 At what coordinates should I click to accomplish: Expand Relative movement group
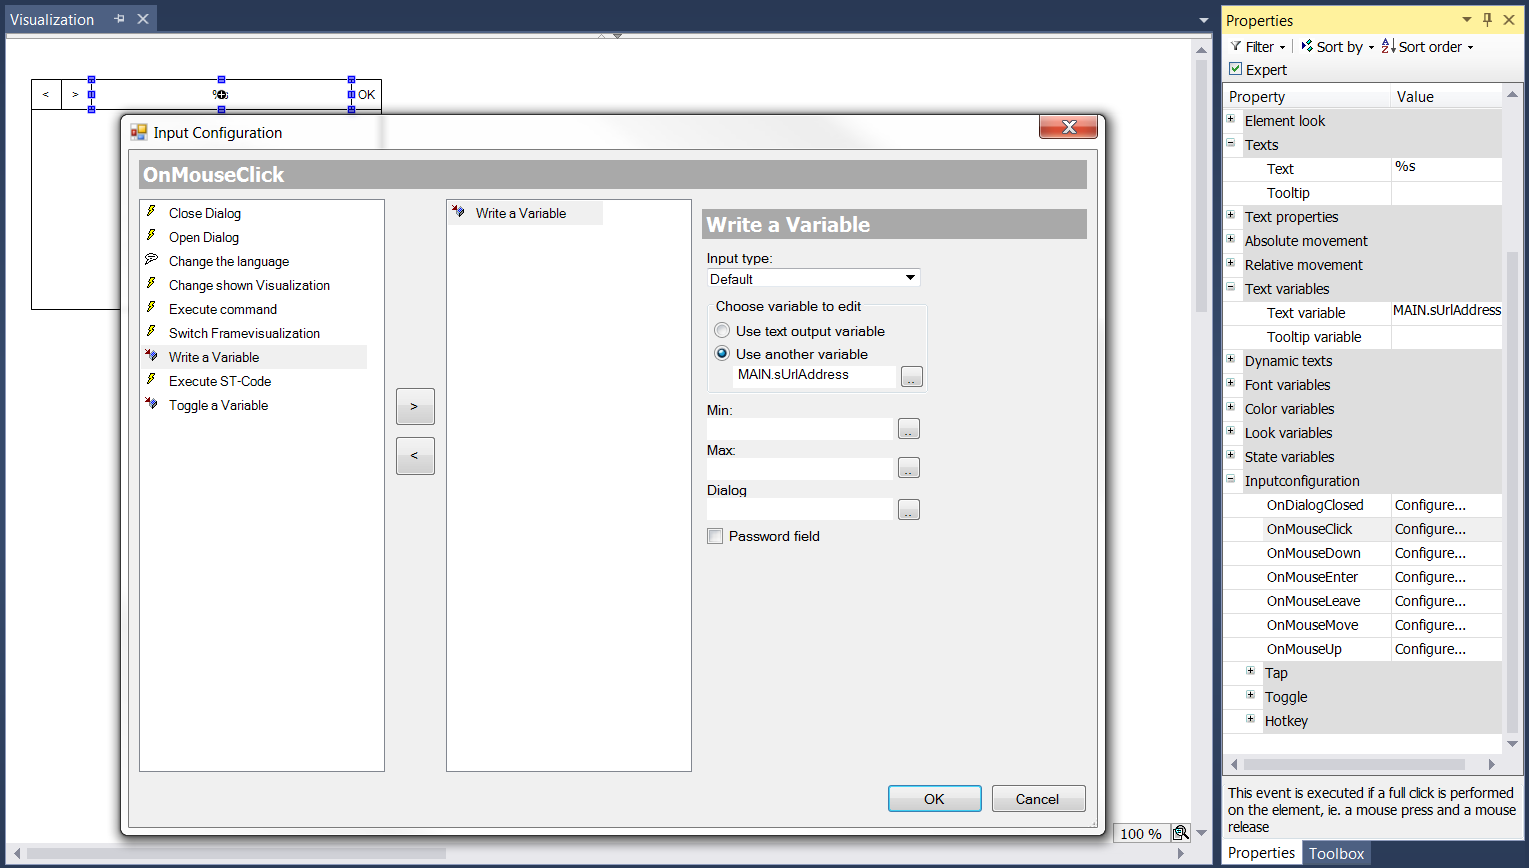(x=1231, y=264)
